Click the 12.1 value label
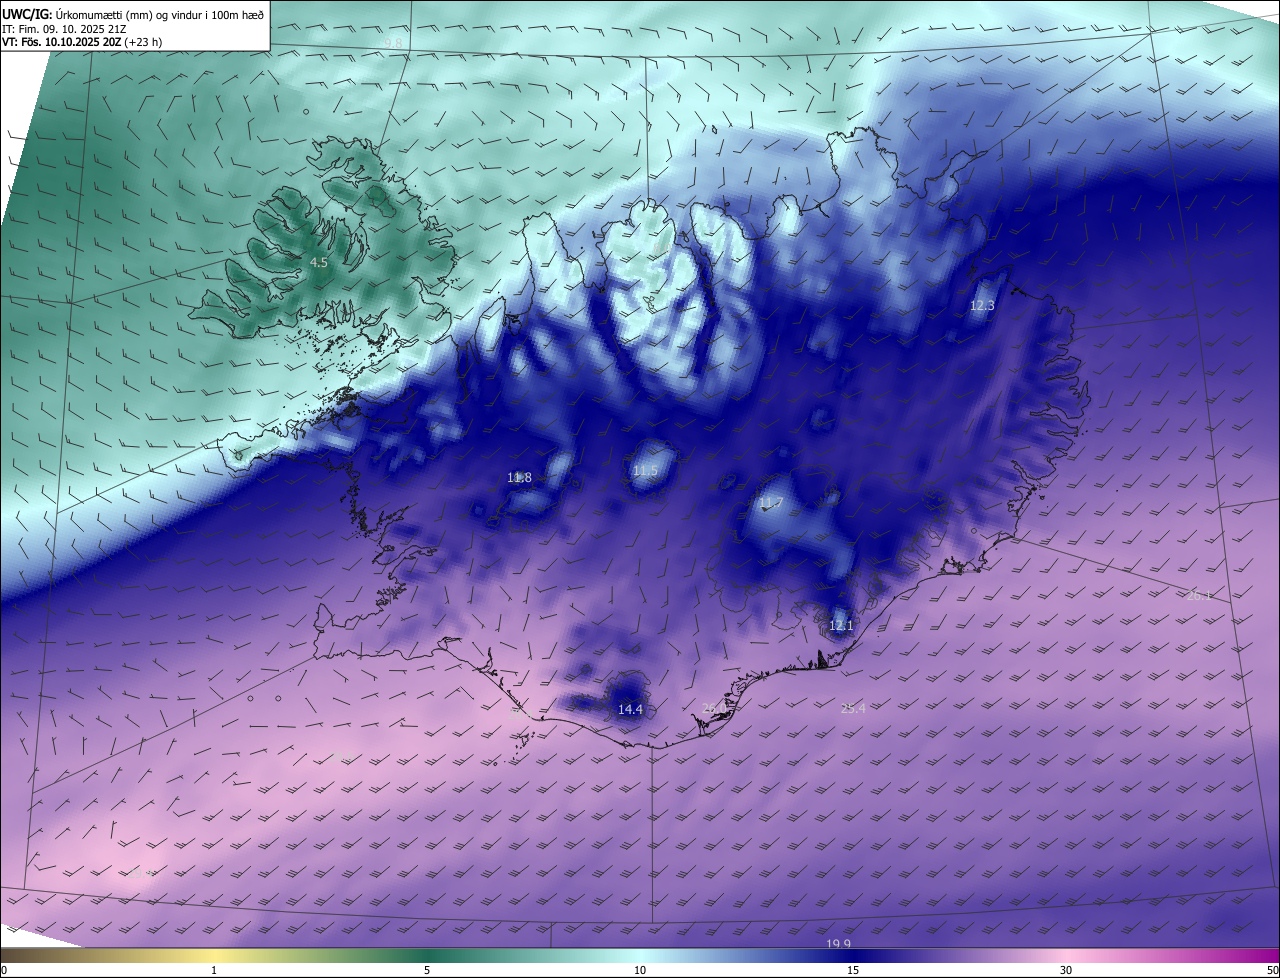The height and width of the screenshot is (978, 1280). click(841, 626)
